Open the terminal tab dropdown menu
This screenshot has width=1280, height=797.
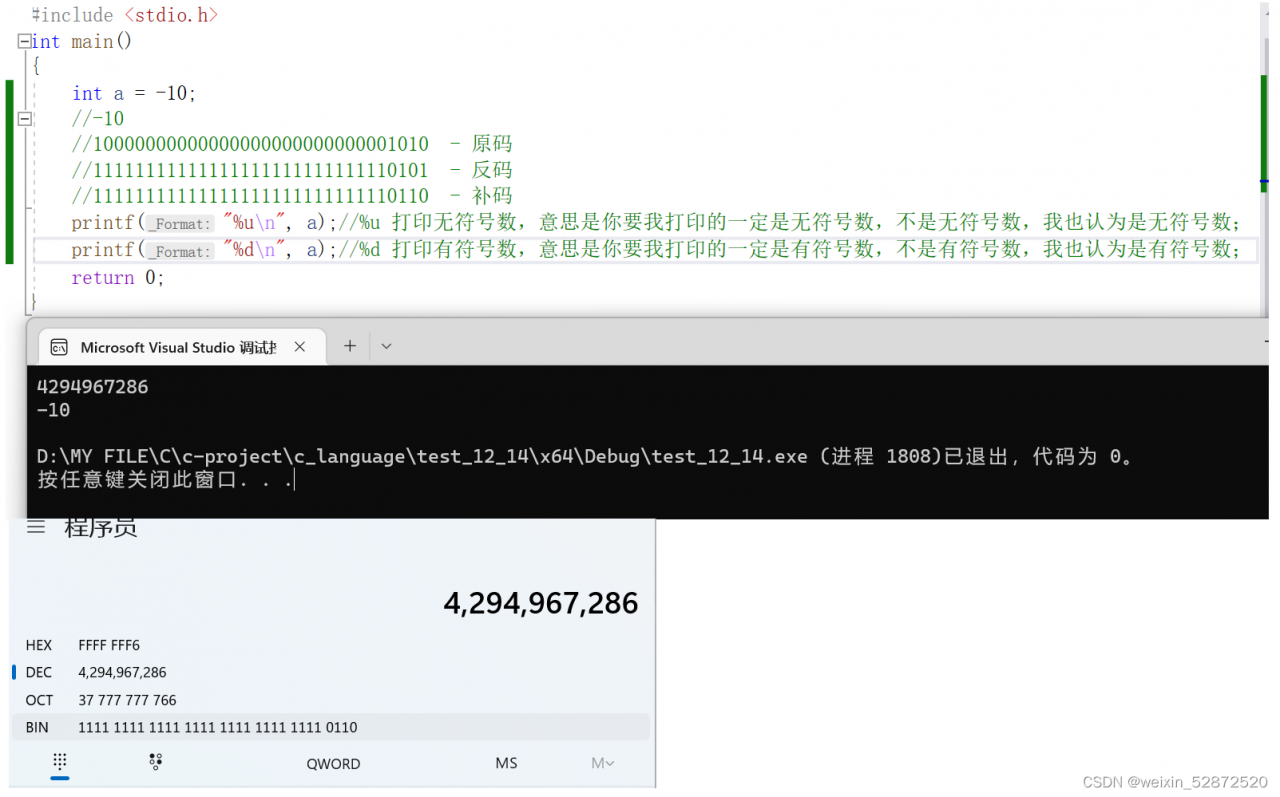click(386, 346)
